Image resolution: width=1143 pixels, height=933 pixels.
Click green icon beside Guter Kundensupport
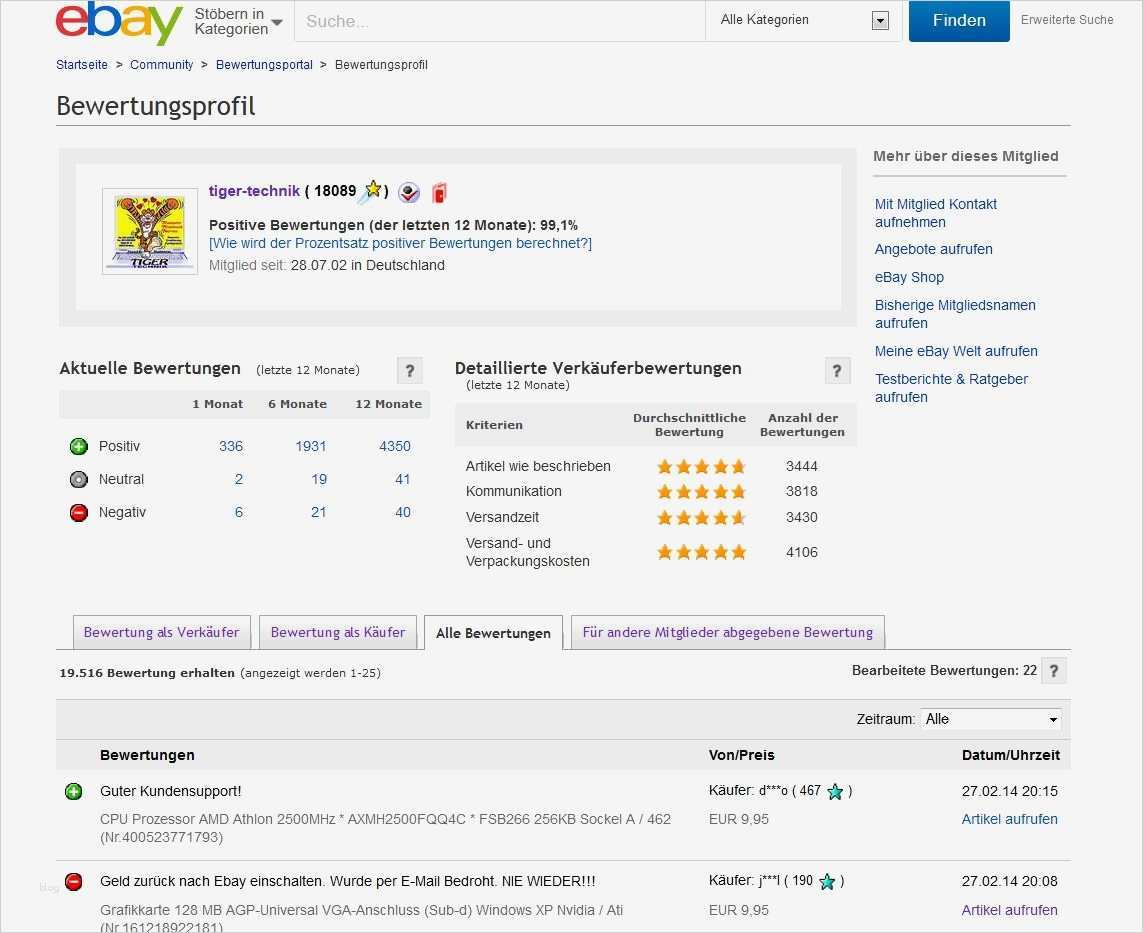(x=74, y=792)
